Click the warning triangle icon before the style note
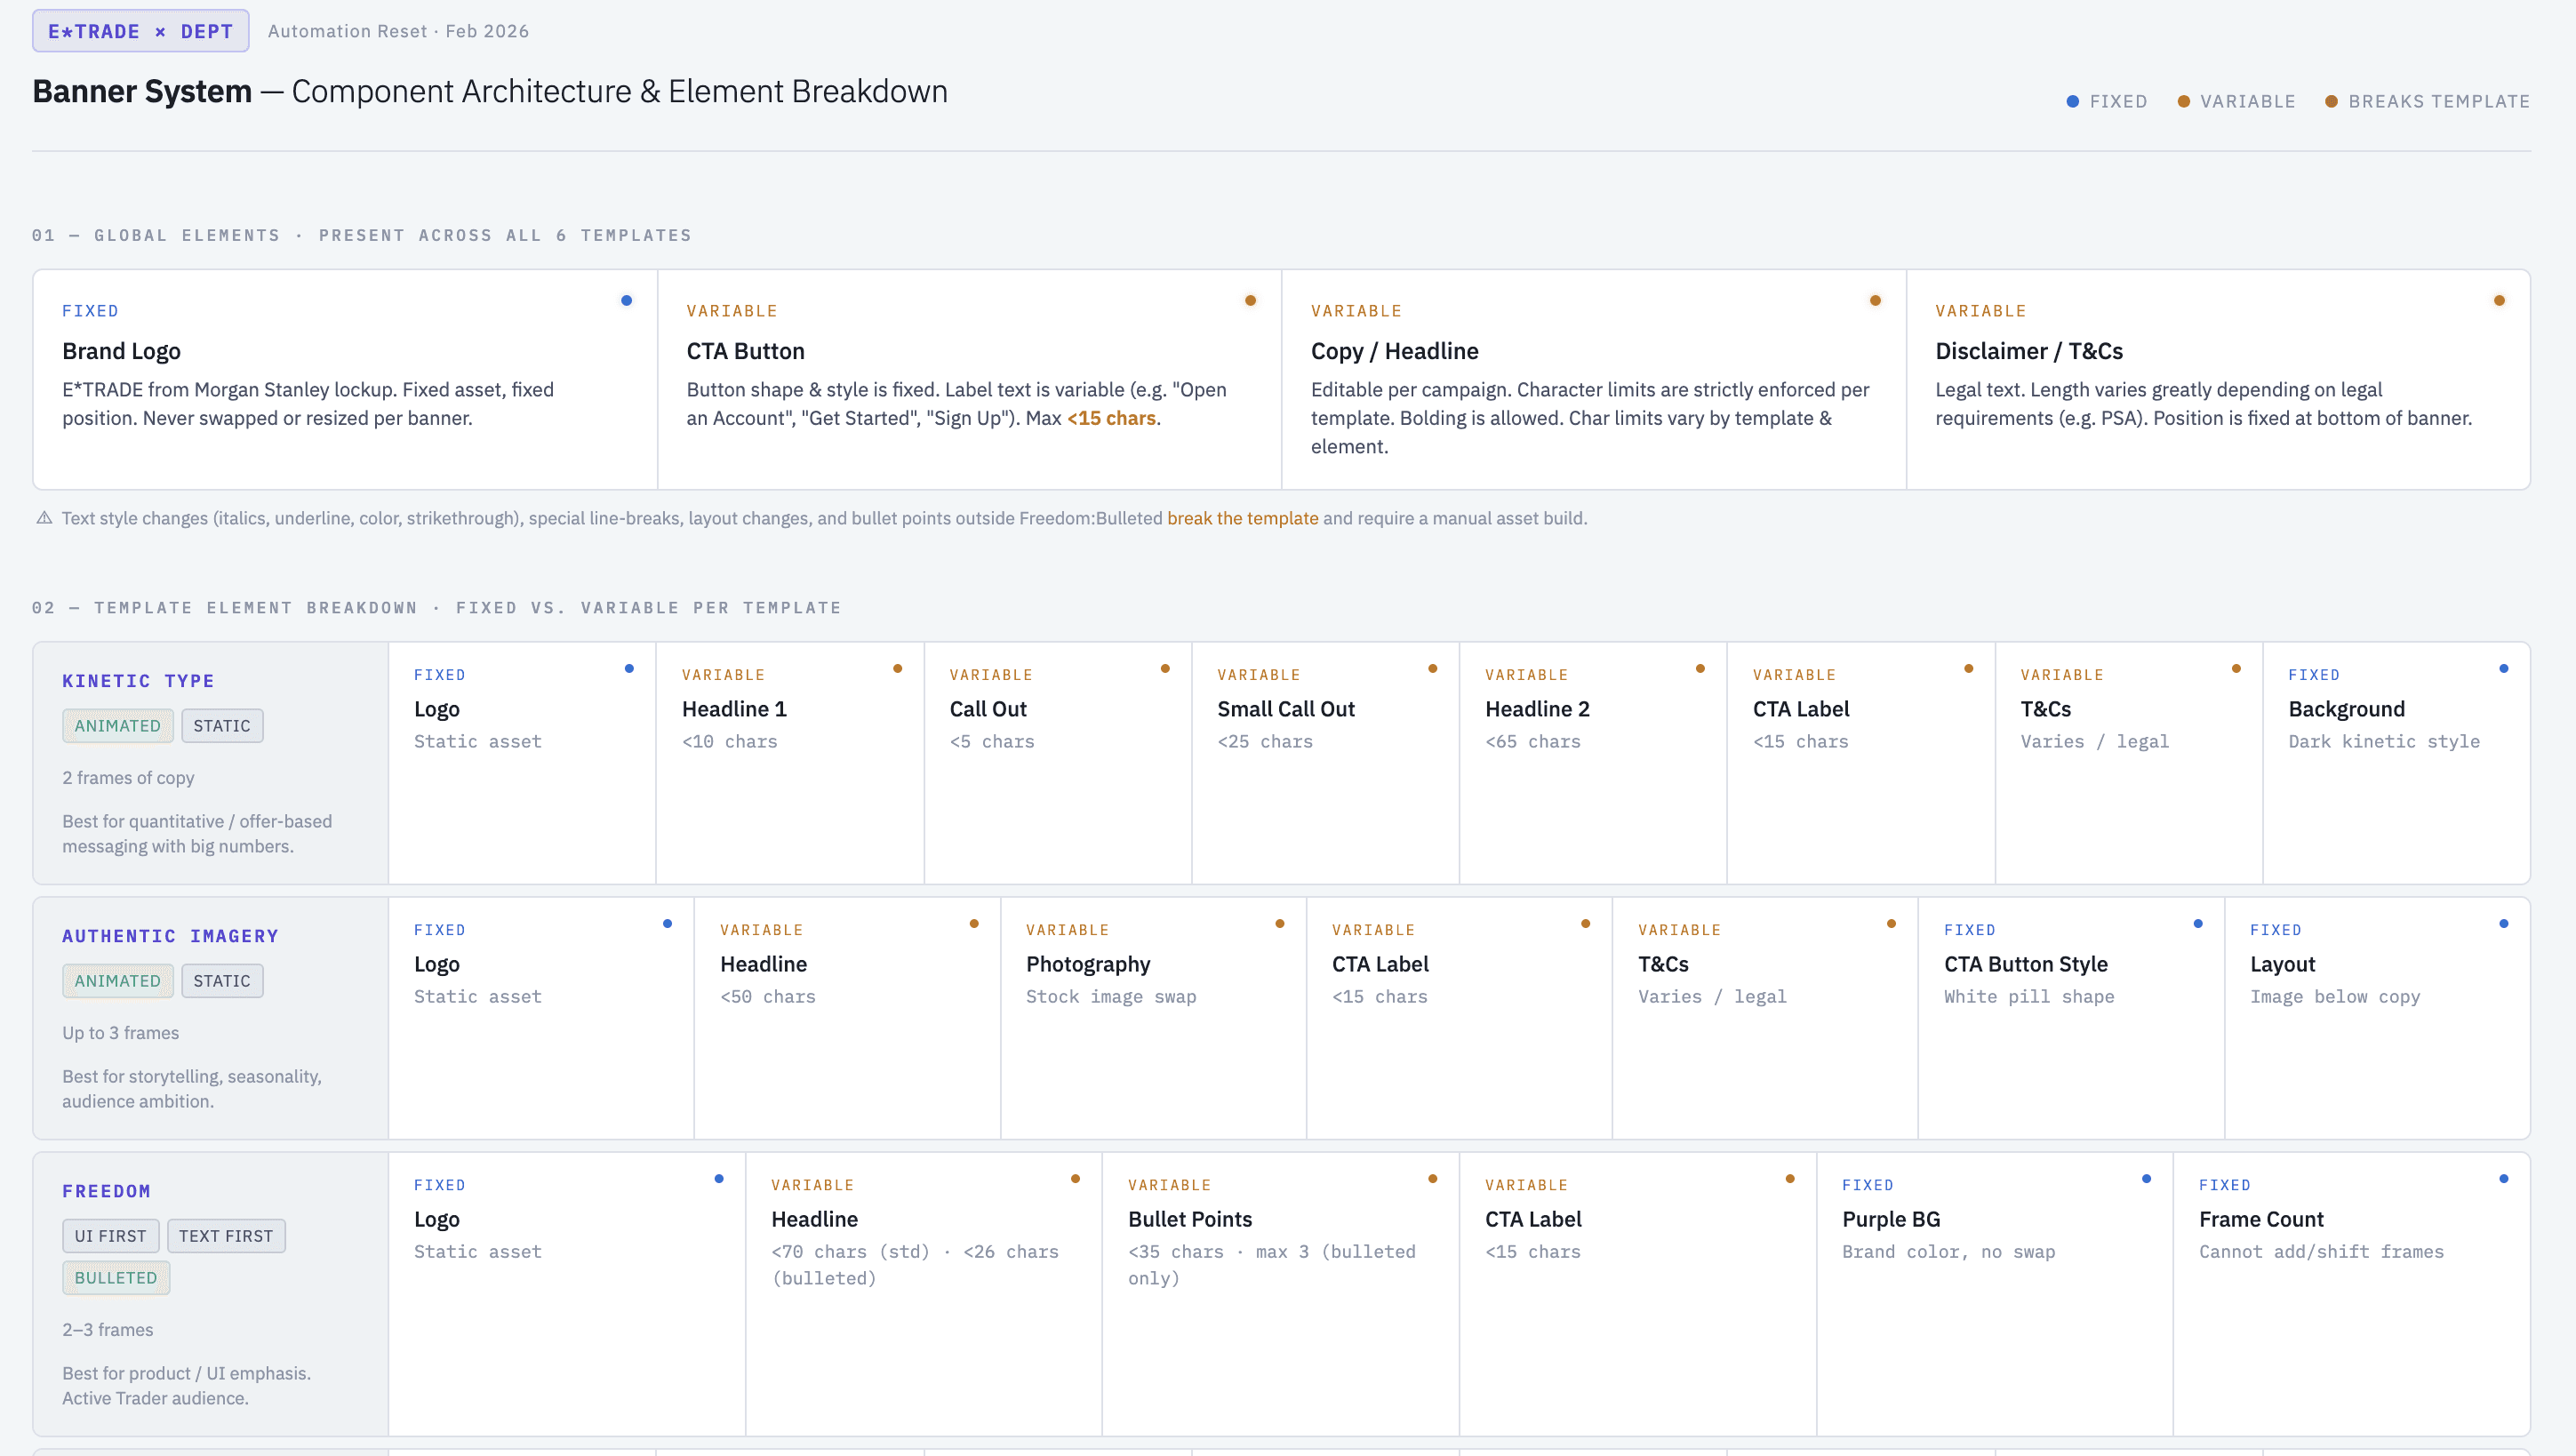Image resolution: width=2576 pixels, height=1456 pixels. (x=44, y=518)
